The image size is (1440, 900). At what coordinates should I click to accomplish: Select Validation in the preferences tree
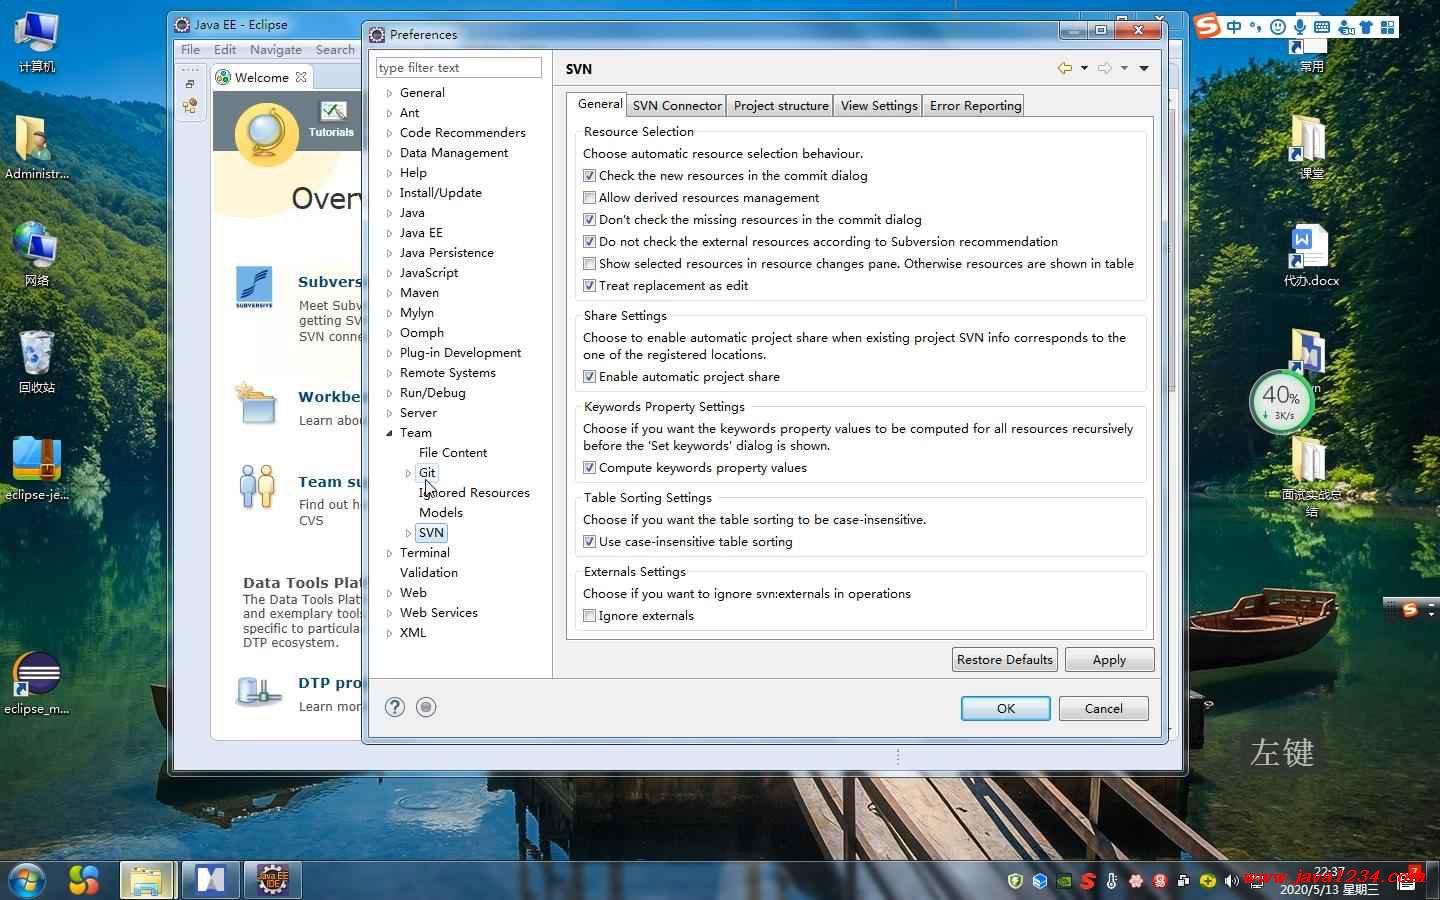coord(429,572)
